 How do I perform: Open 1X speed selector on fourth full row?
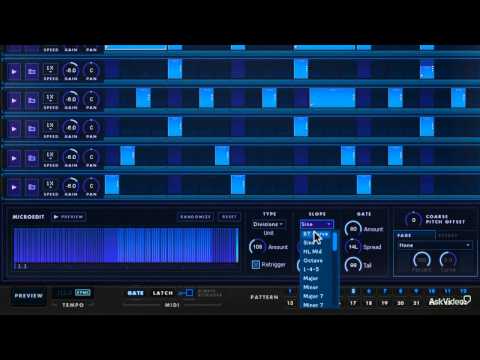pos(50,156)
